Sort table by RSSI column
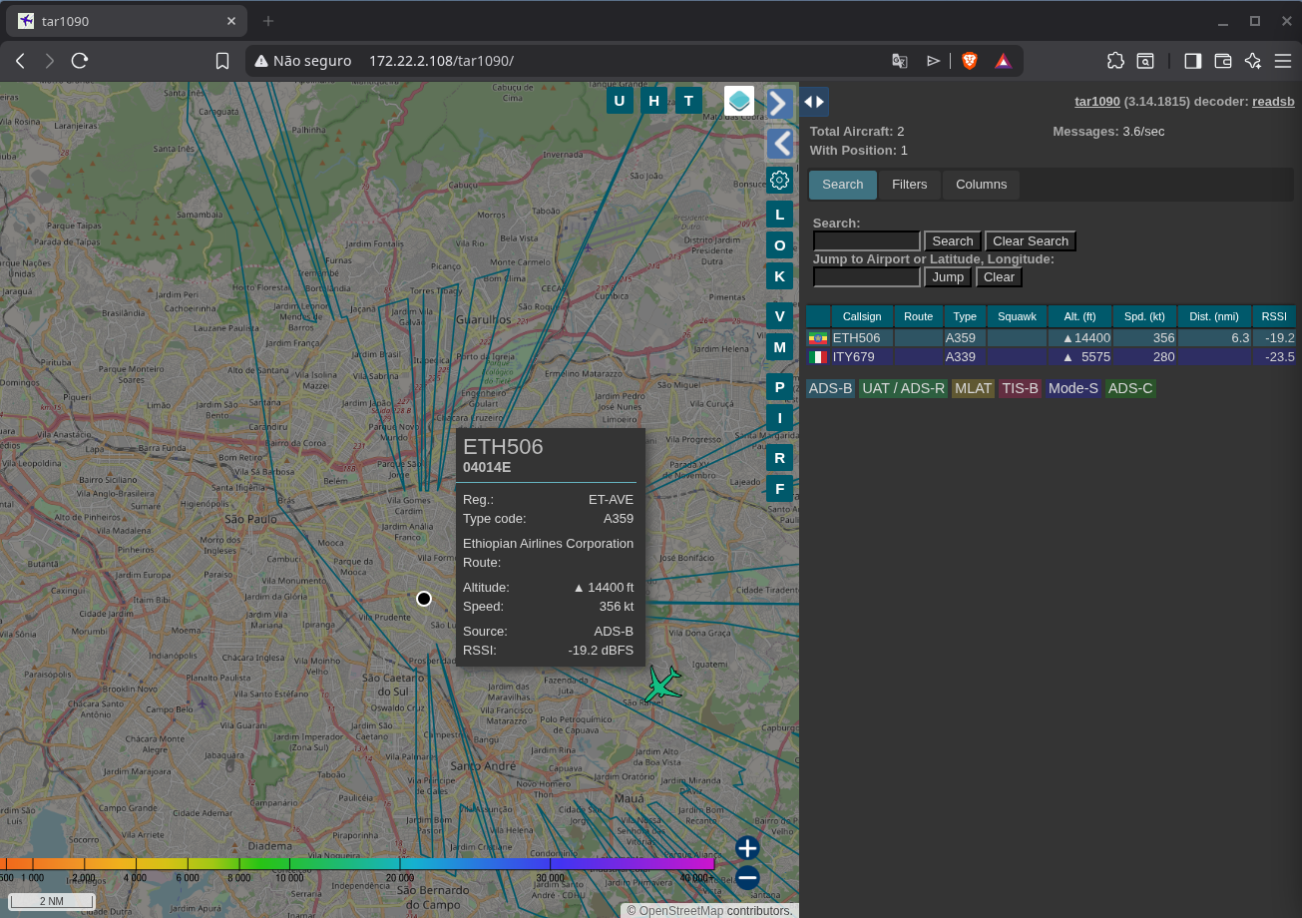This screenshot has height=918, width=1302. click(x=1274, y=317)
